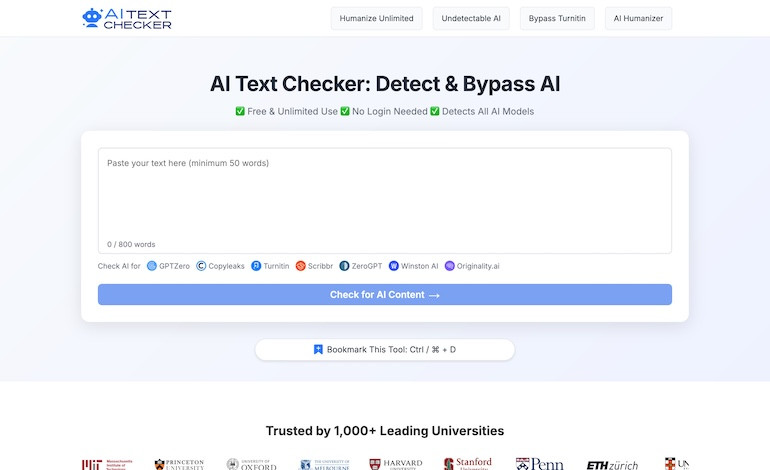Viewport: 770px width, 470px height.
Task: Click the University of Oxford logo
Action: (251, 464)
